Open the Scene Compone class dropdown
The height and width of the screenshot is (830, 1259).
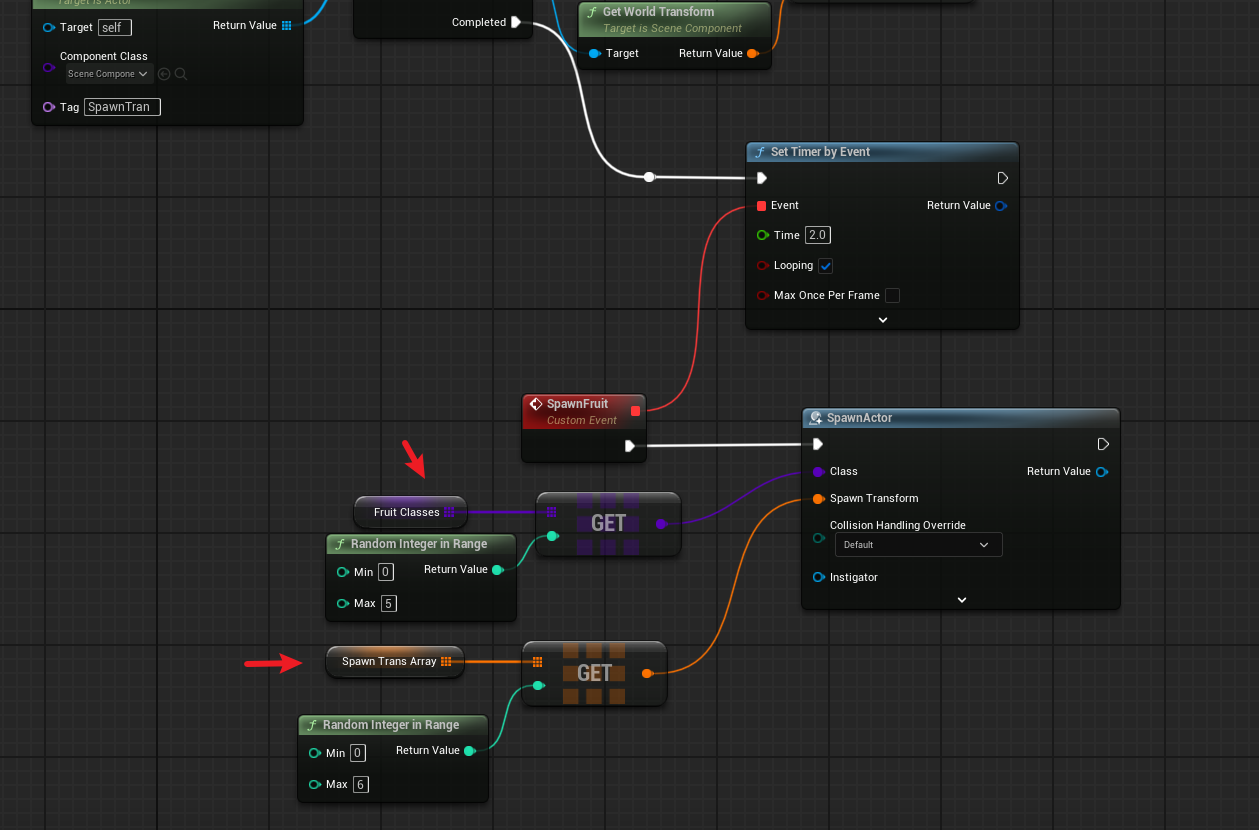[x=108, y=74]
